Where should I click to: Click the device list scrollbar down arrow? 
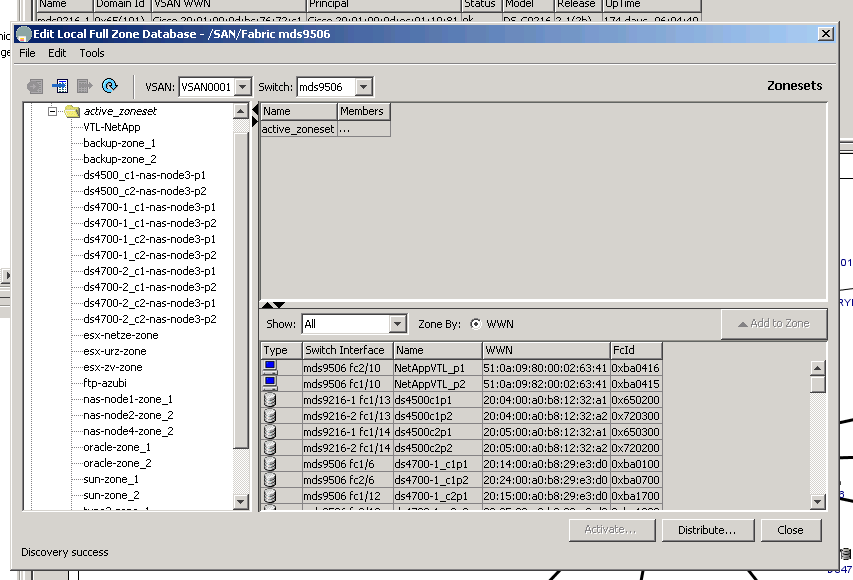[x=818, y=501]
